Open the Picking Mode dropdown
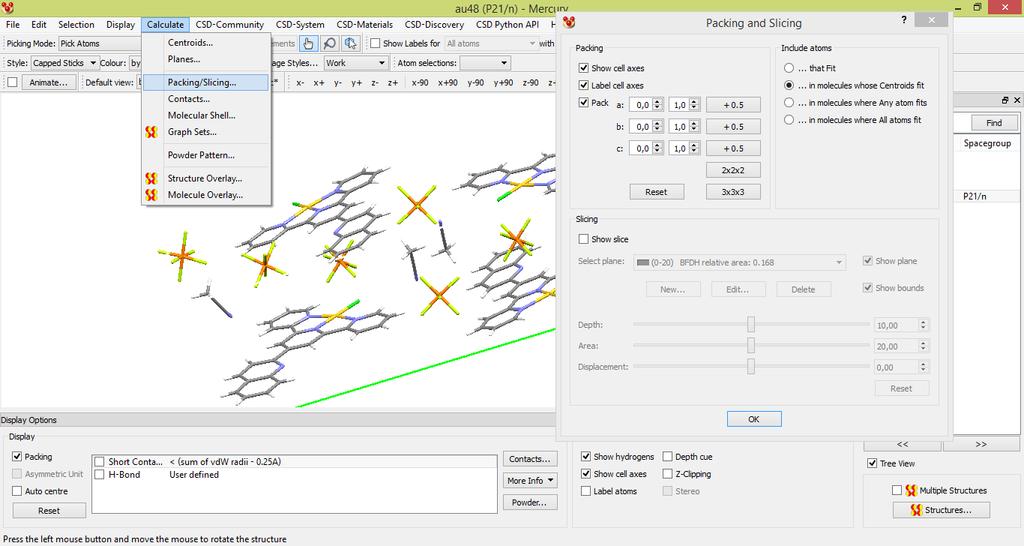The image size is (1024, 546). [99, 43]
